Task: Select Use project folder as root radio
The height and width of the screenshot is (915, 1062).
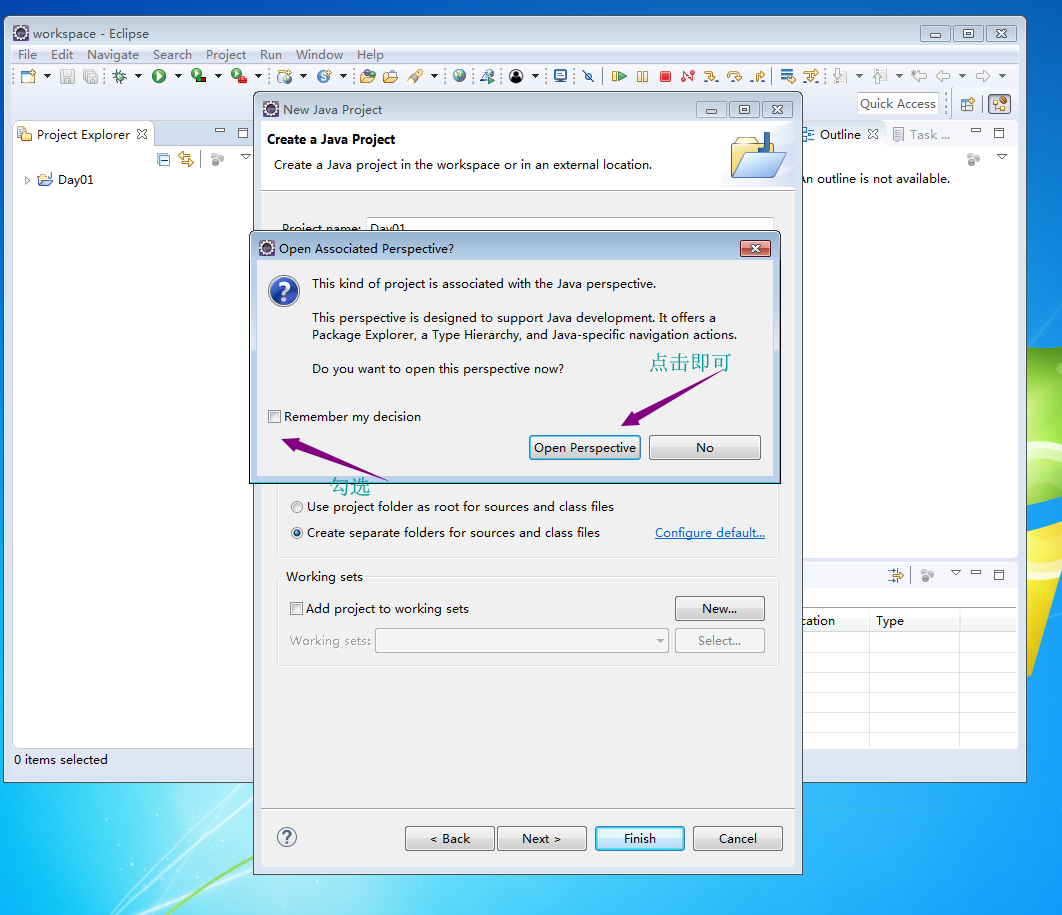Action: point(297,507)
